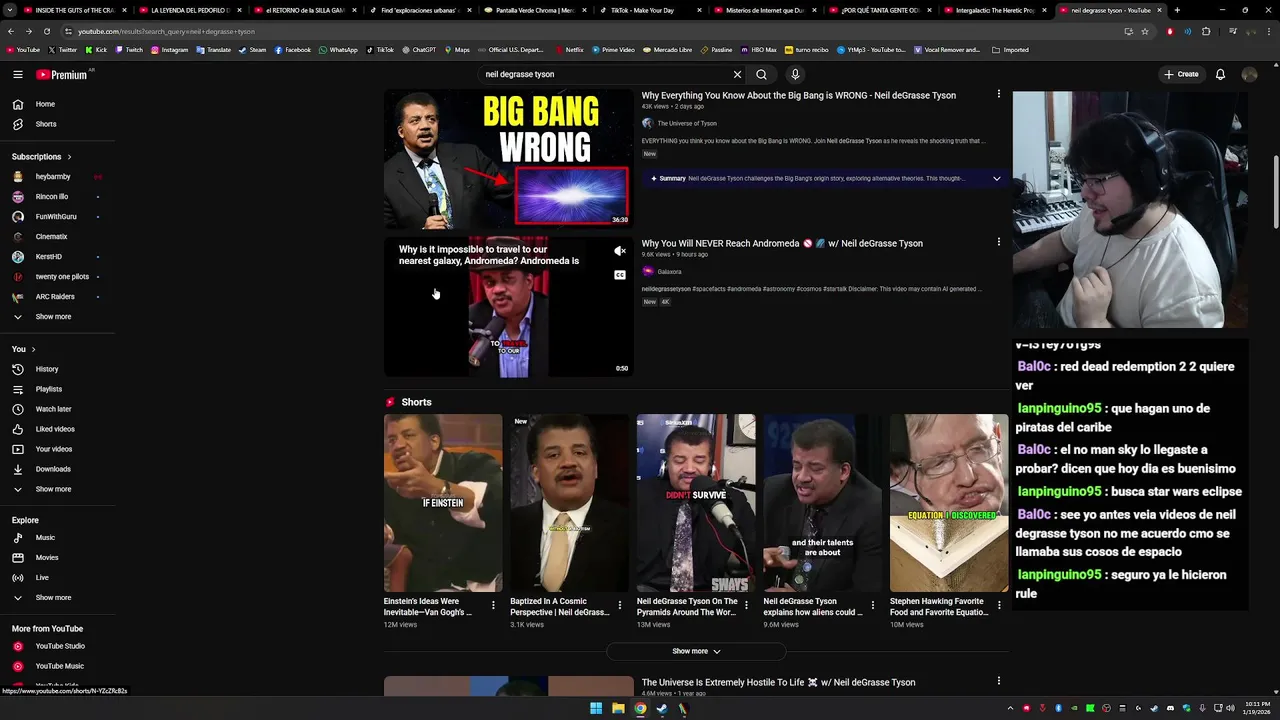Image resolution: width=1280 pixels, height=720 pixels.
Task: Start voice search with the microphone
Action: (795, 74)
